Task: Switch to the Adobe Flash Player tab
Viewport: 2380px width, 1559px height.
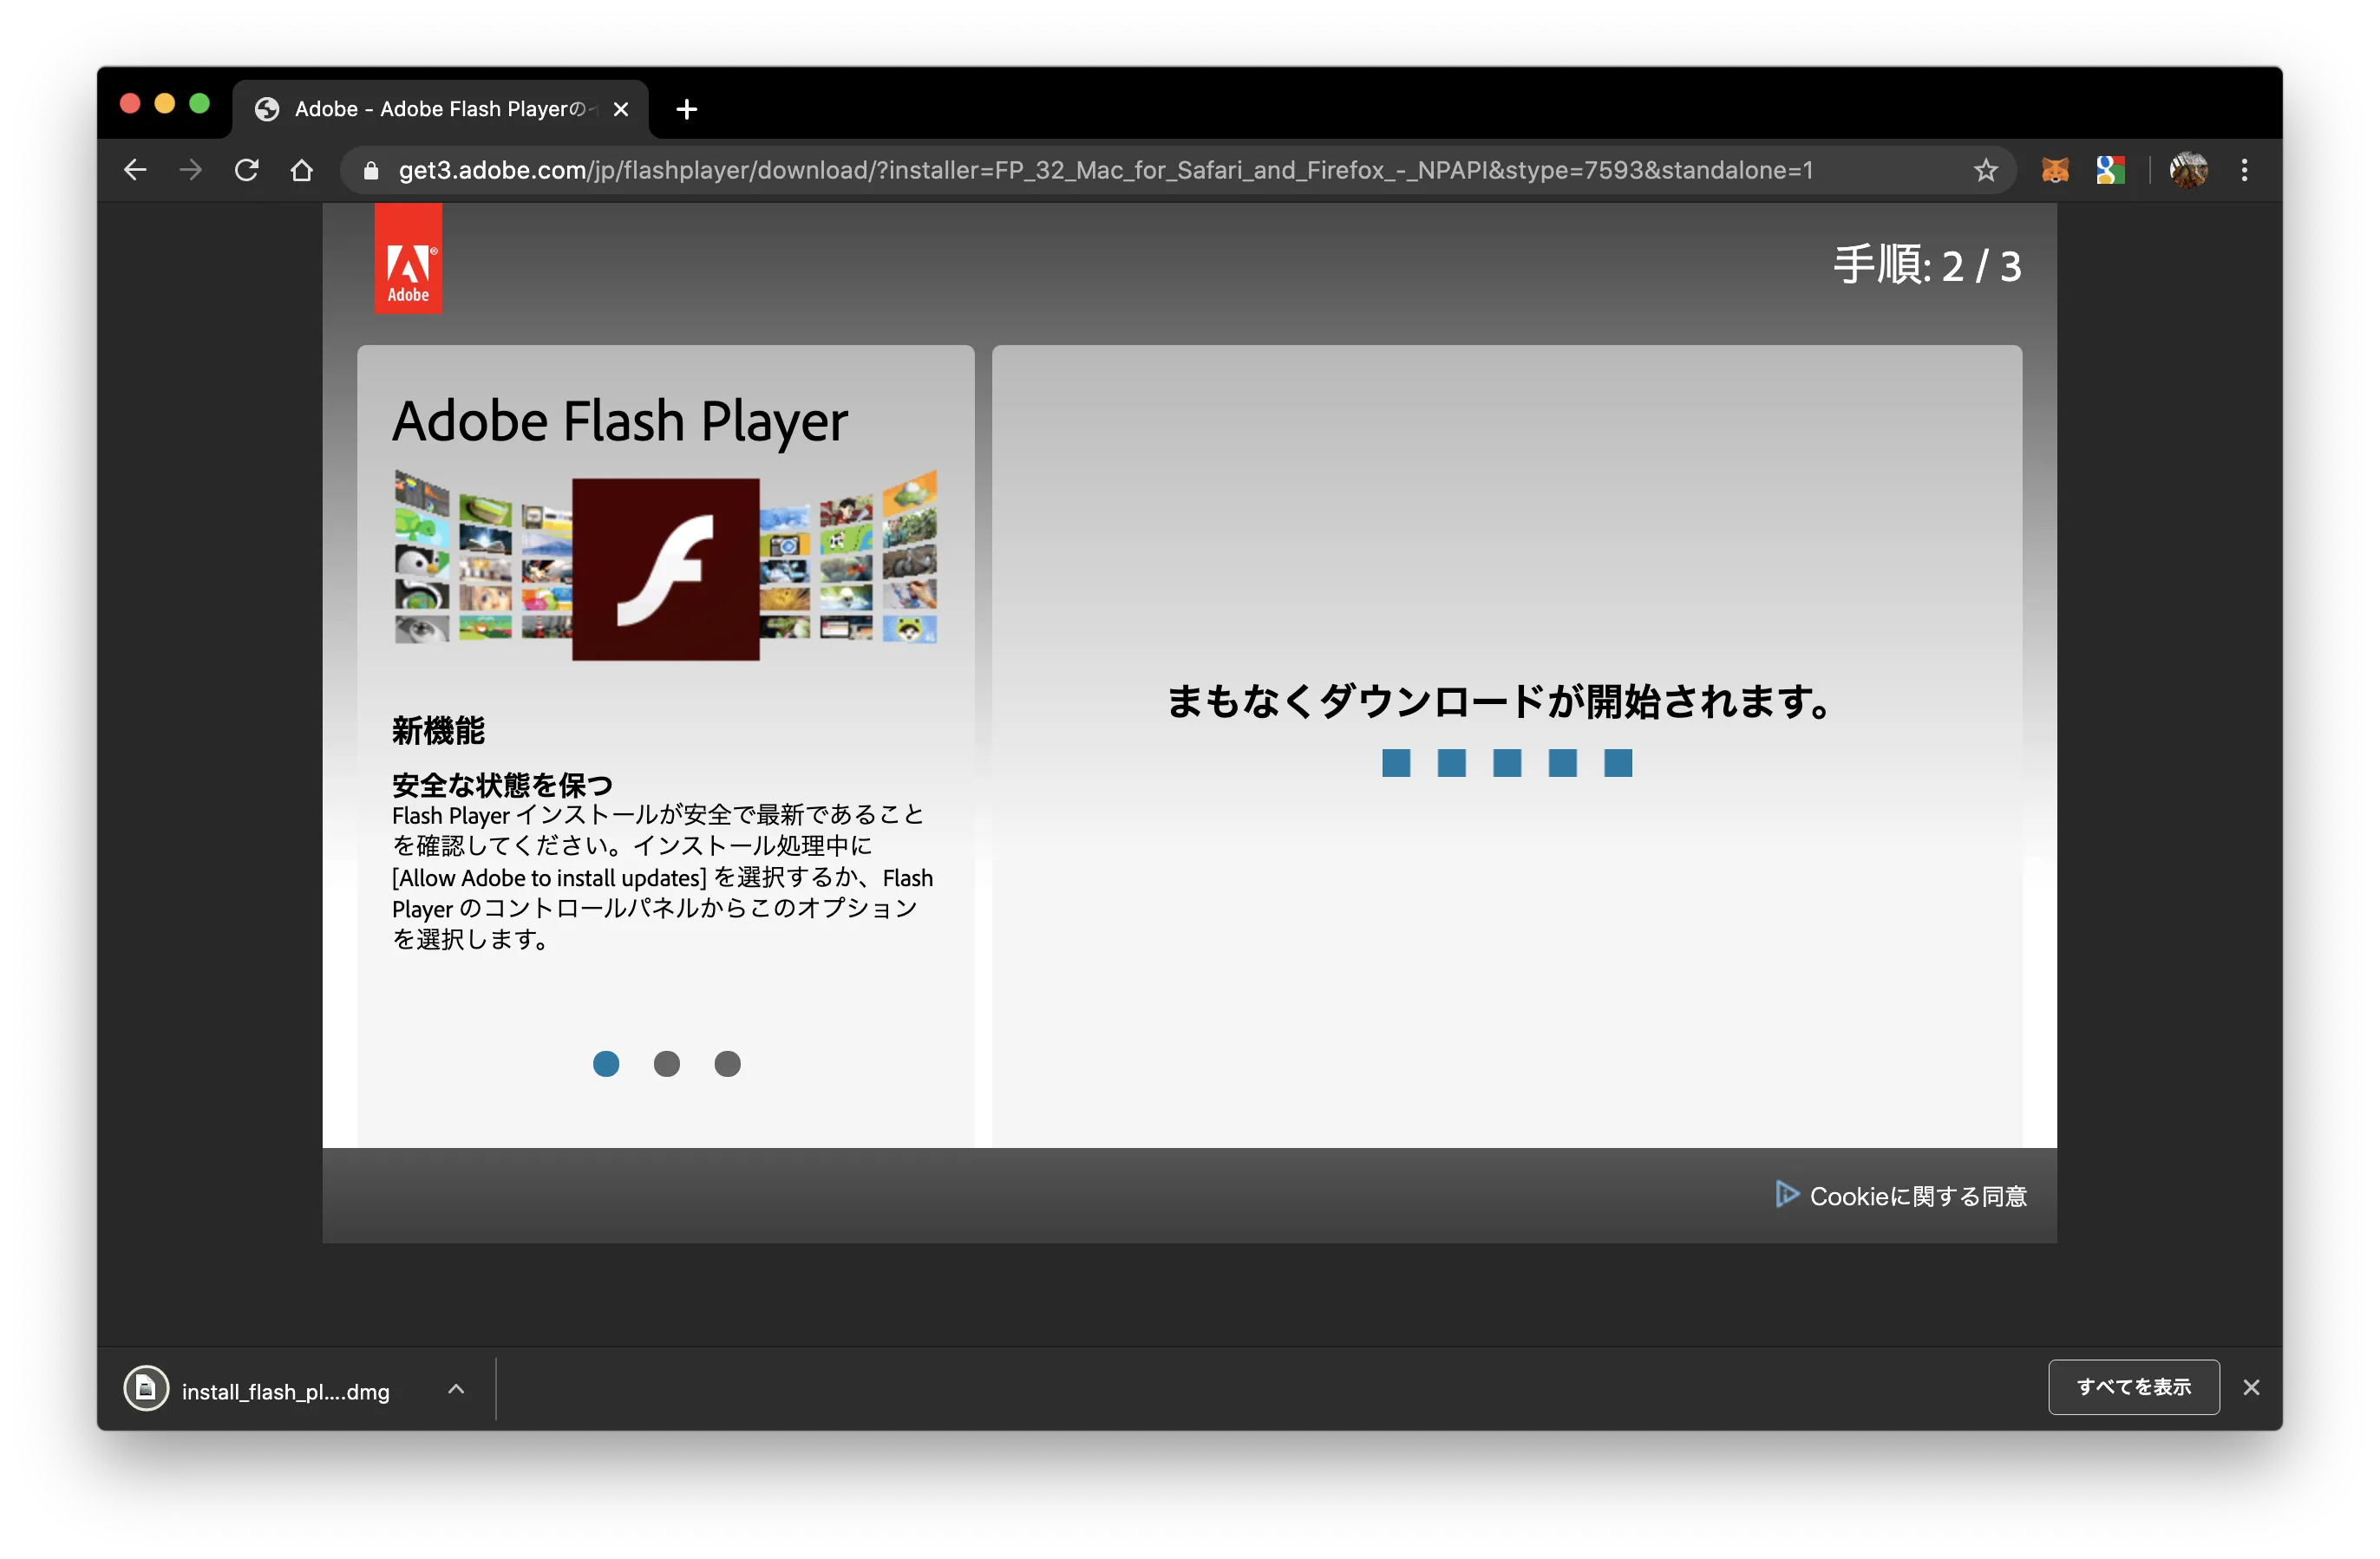Action: (x=430, y=108)
